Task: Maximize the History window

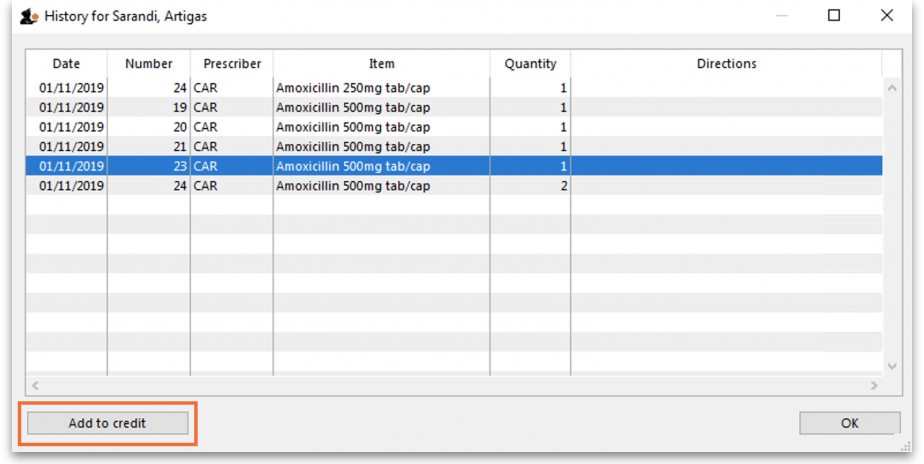Action: tap(834, 16)
